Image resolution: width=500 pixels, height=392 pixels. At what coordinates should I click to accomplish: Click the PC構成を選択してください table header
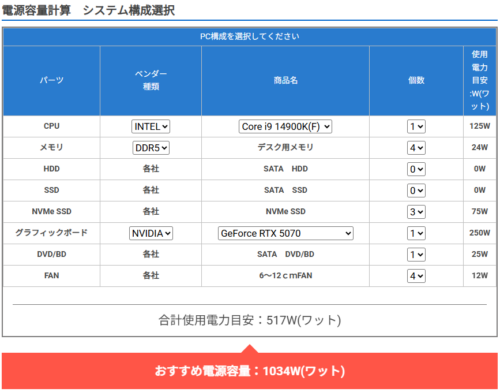[250, 36]
